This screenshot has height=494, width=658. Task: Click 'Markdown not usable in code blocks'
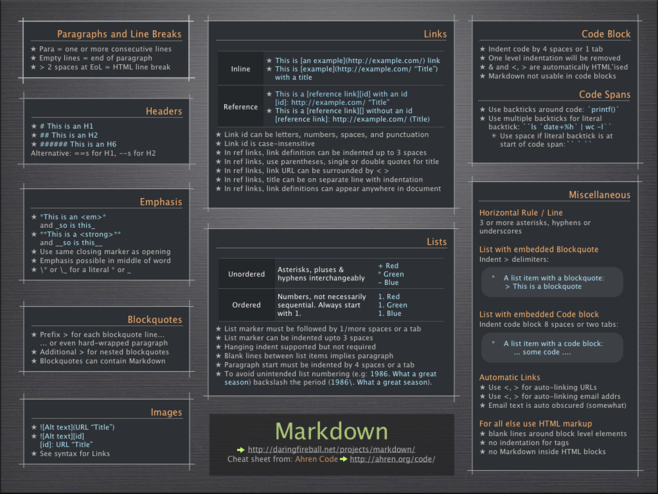click(x=552, y=76)
